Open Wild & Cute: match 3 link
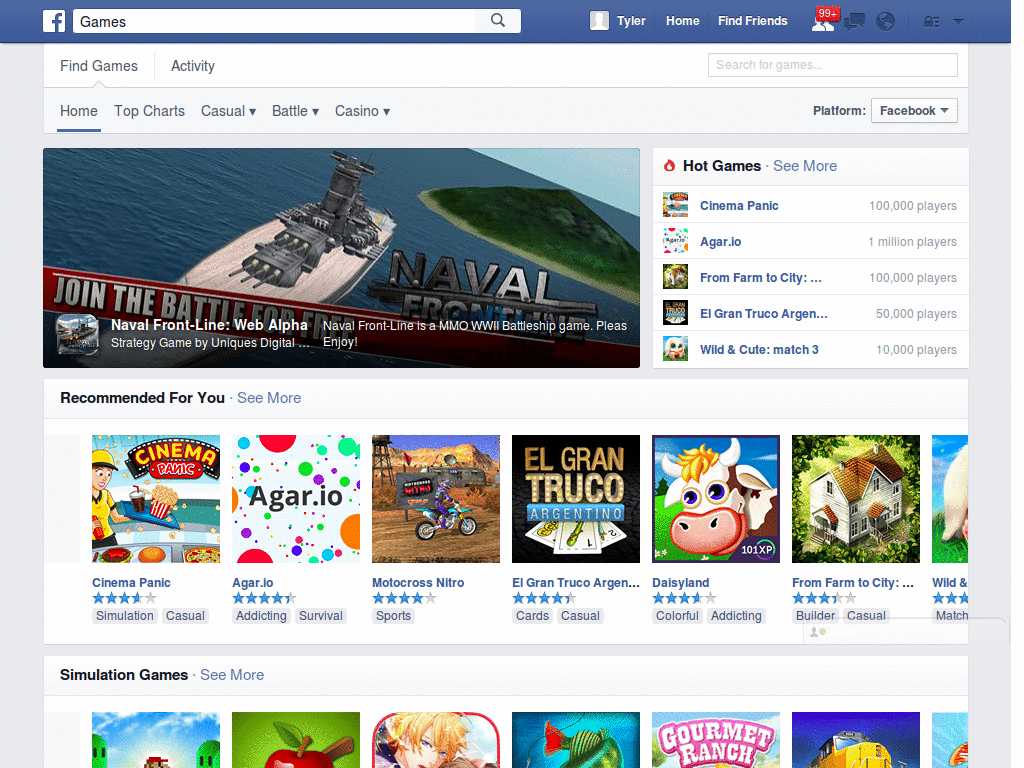The image size is (1024, 768). pyautogui.click(x=759, y=349)
